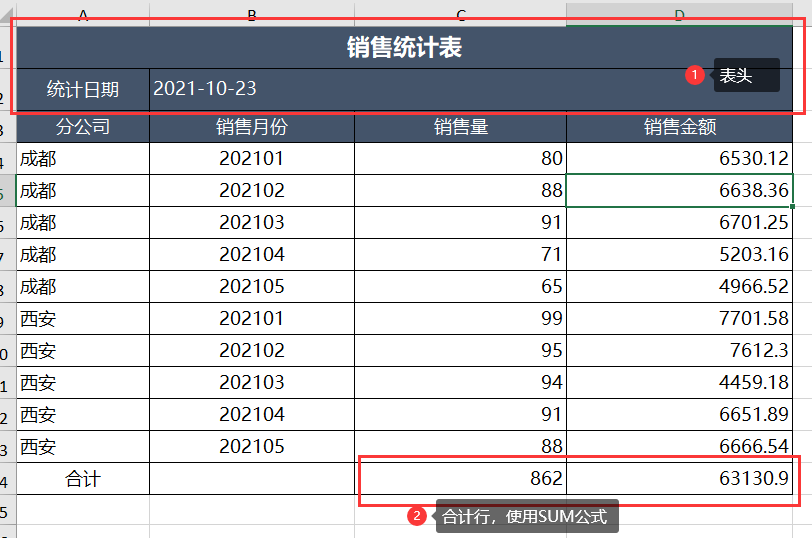This screenshot has width=812, height=538.
Task: Click the fill handle of the selected cell
Action: (x=792, y=207)
